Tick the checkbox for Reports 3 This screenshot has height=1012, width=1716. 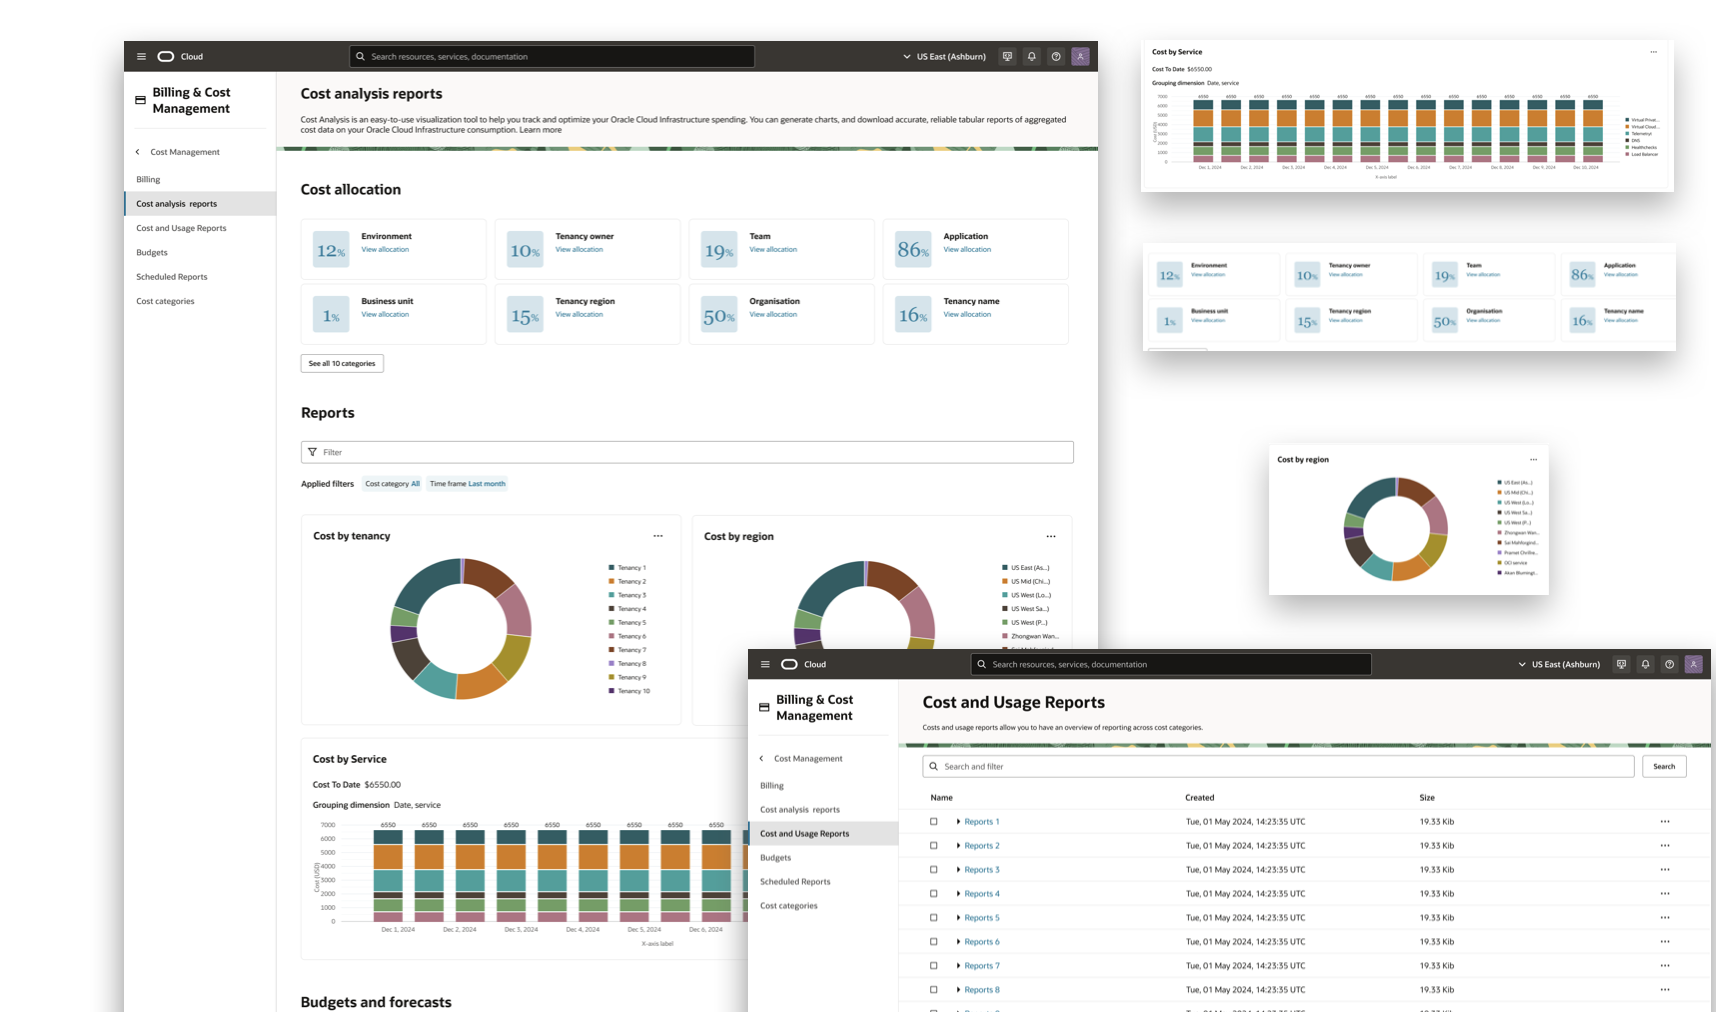(x=934, y=869)
